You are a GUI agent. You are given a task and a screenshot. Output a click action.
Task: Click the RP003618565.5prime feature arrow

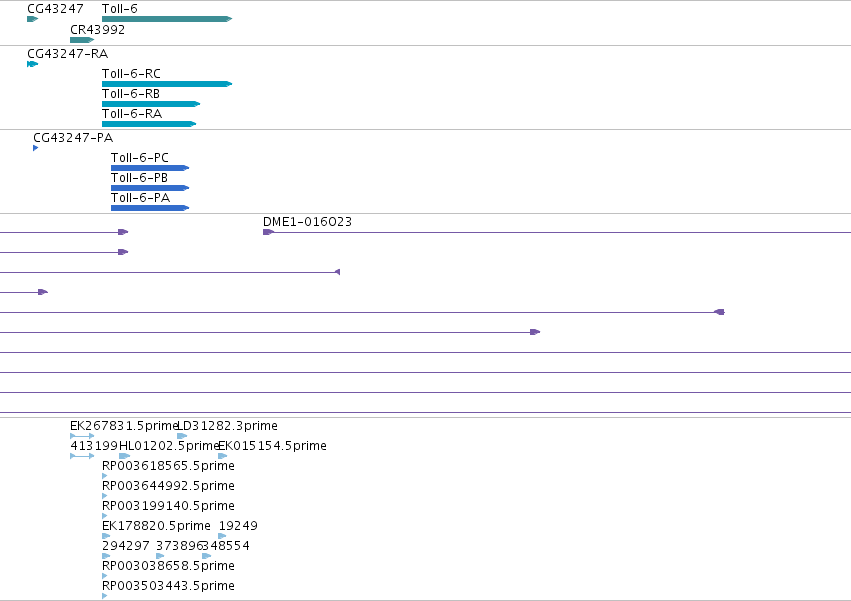[x=105, y=476]
